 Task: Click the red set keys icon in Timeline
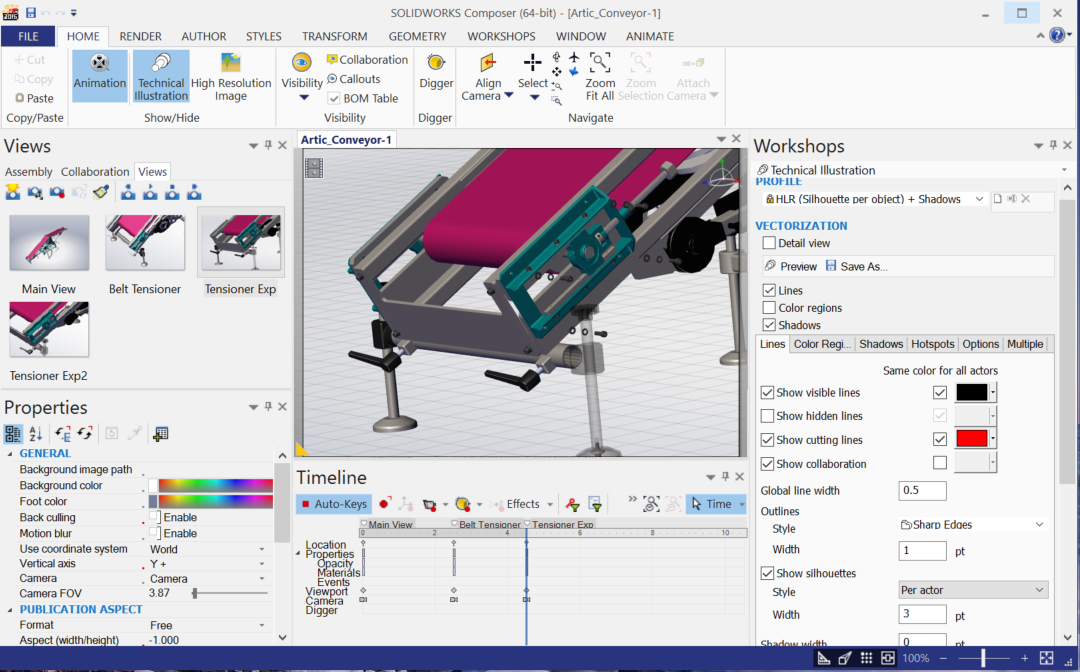(x=384, y=504)
